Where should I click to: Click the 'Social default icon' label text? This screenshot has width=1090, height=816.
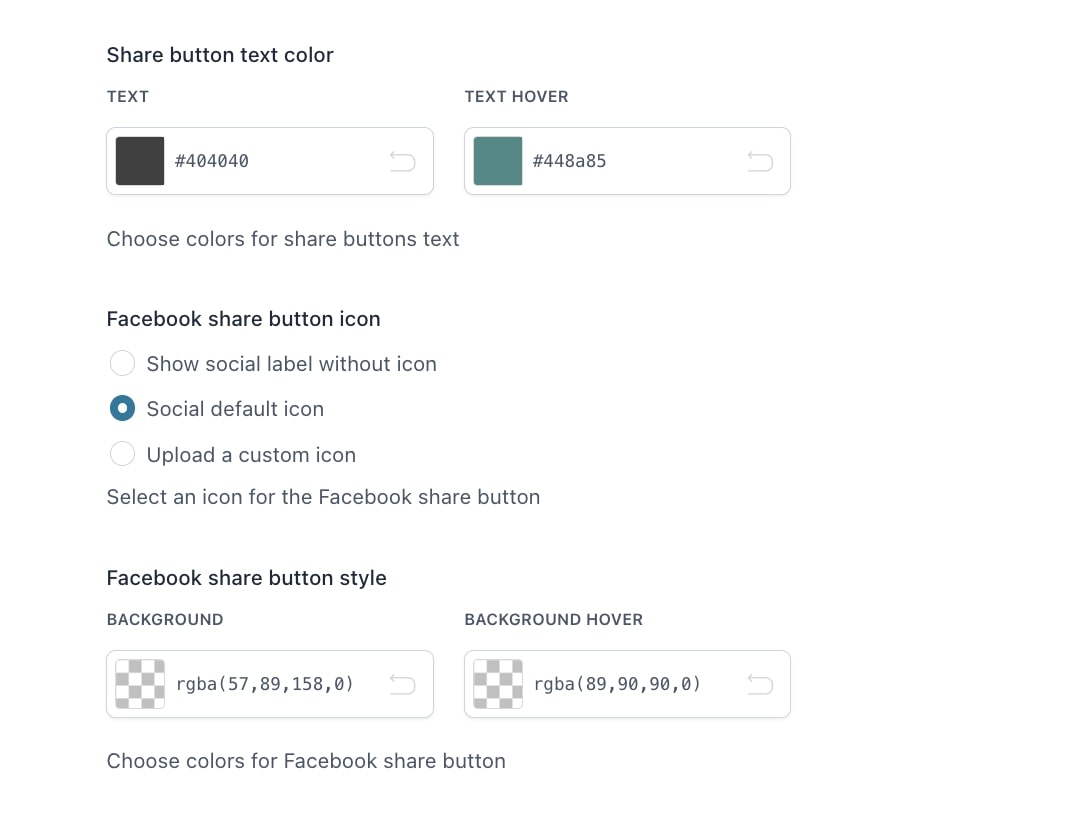(235, 409)
